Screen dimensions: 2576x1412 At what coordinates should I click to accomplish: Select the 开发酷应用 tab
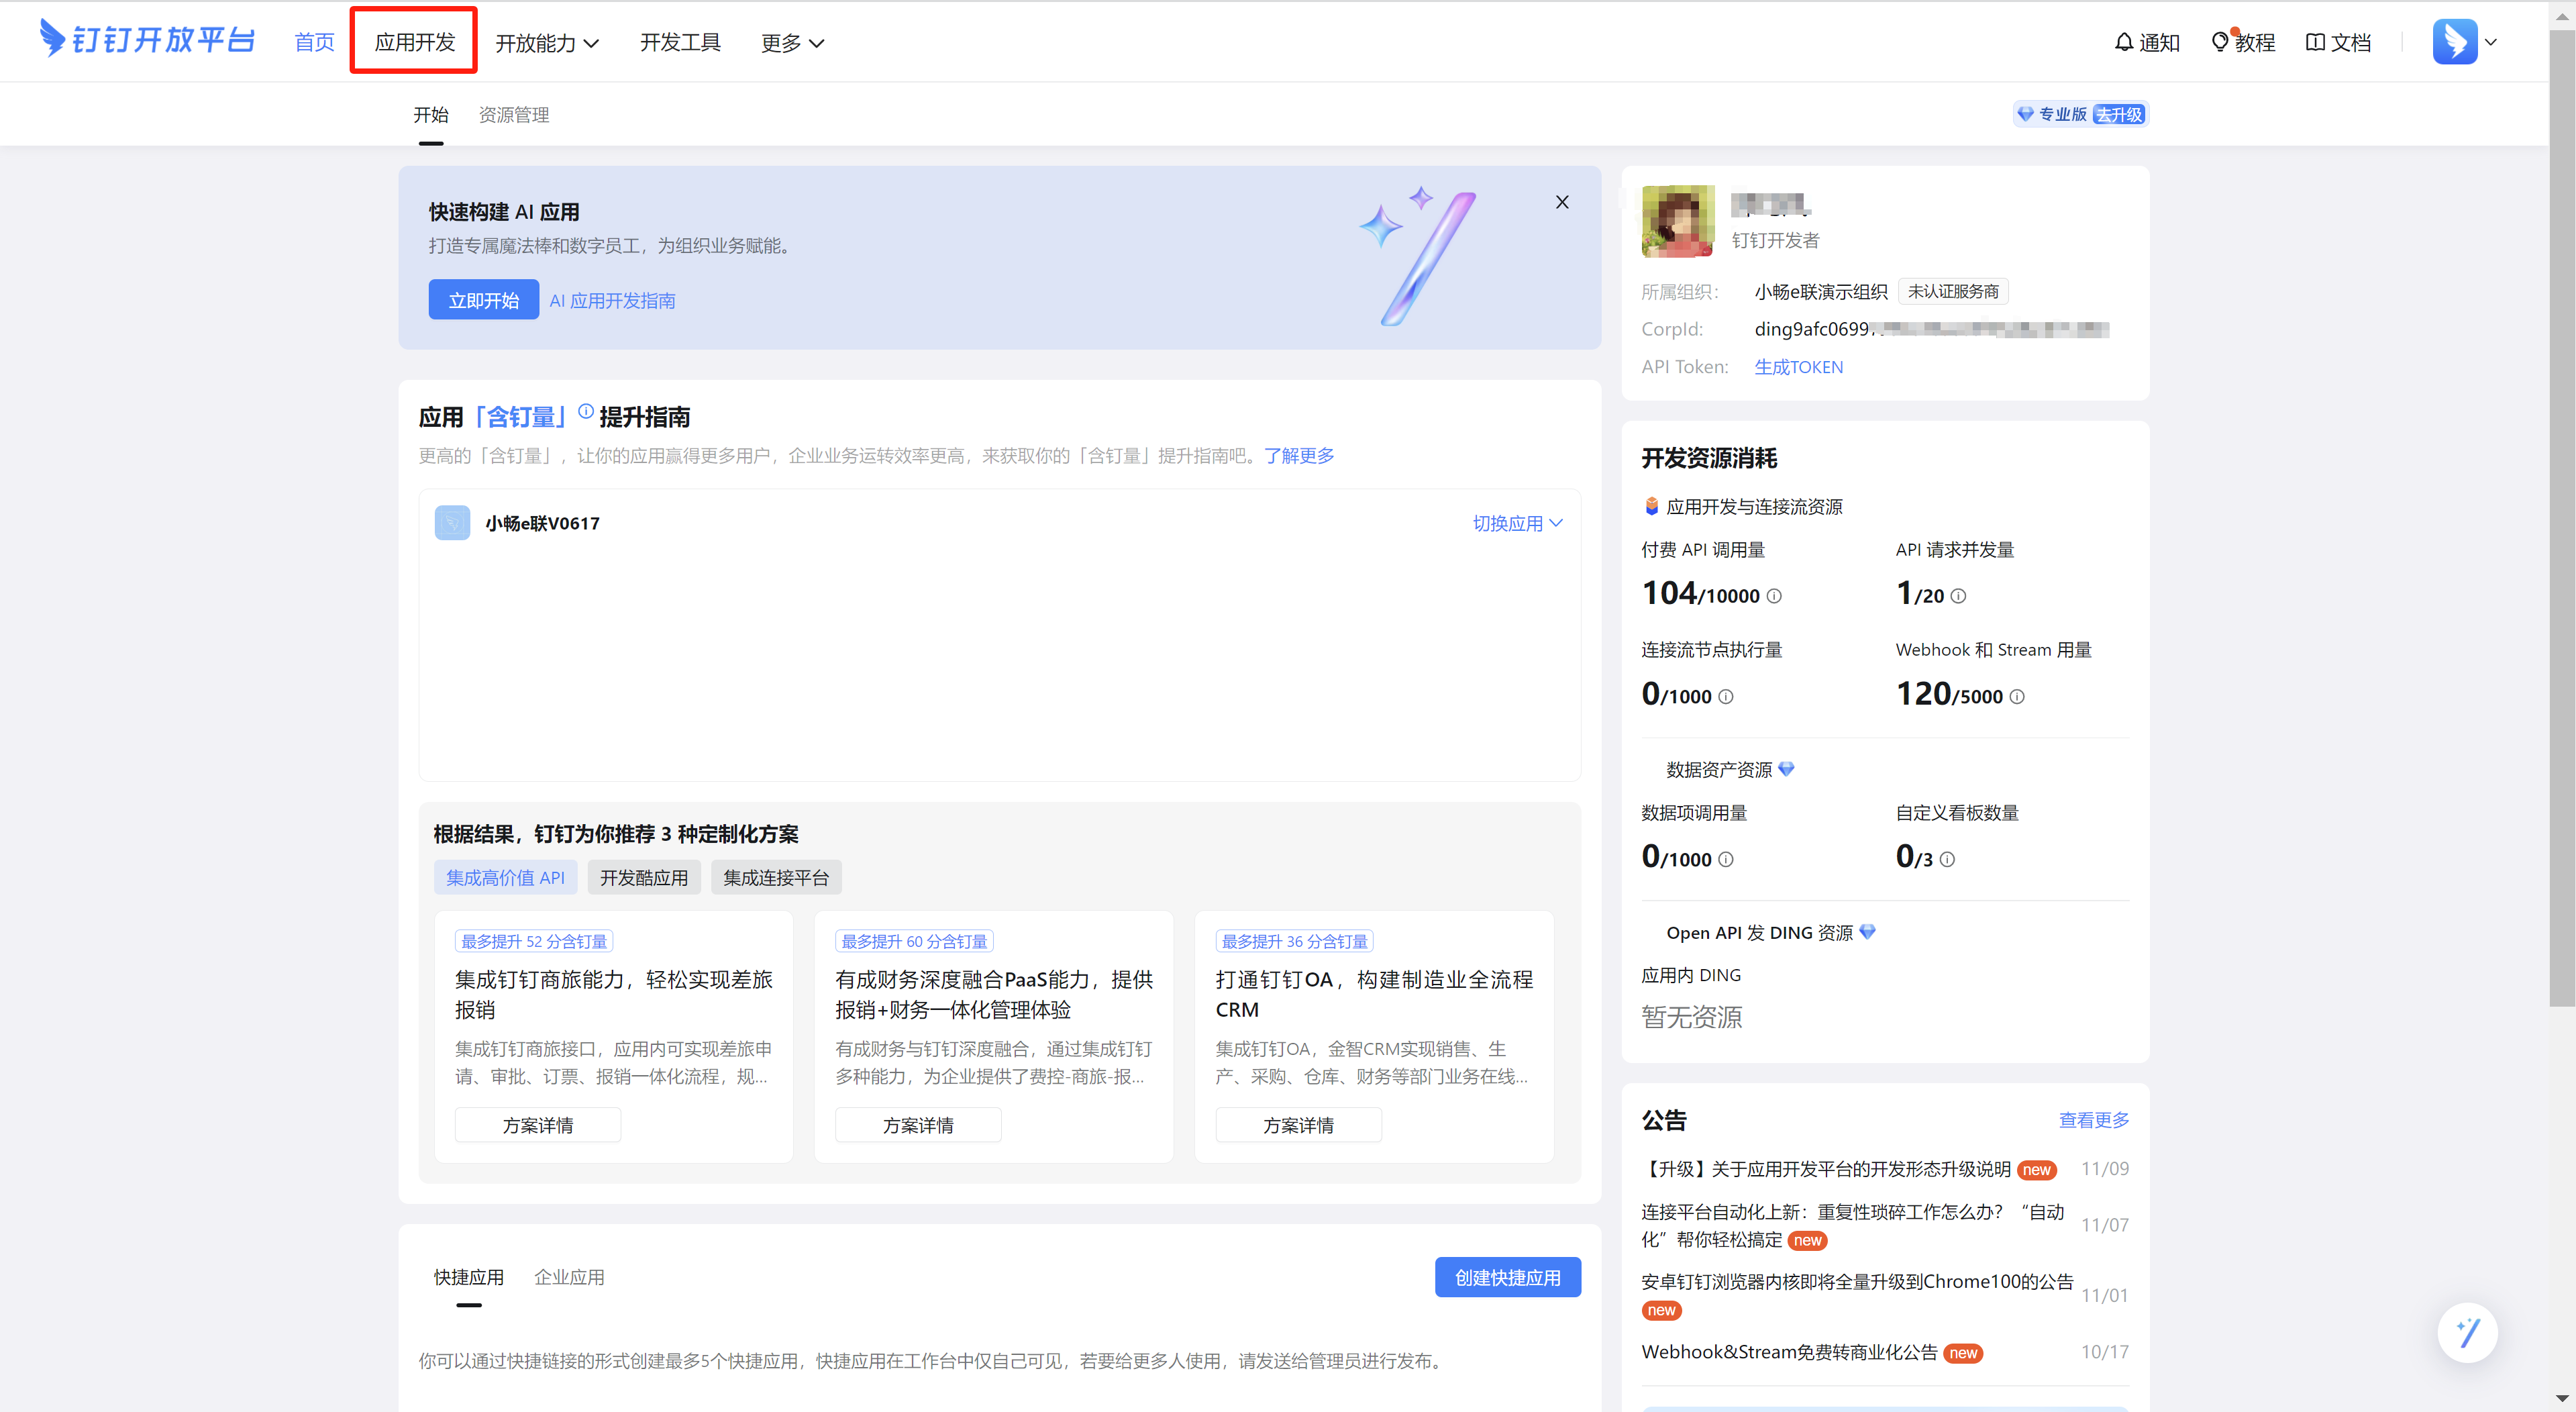point(644,877)
